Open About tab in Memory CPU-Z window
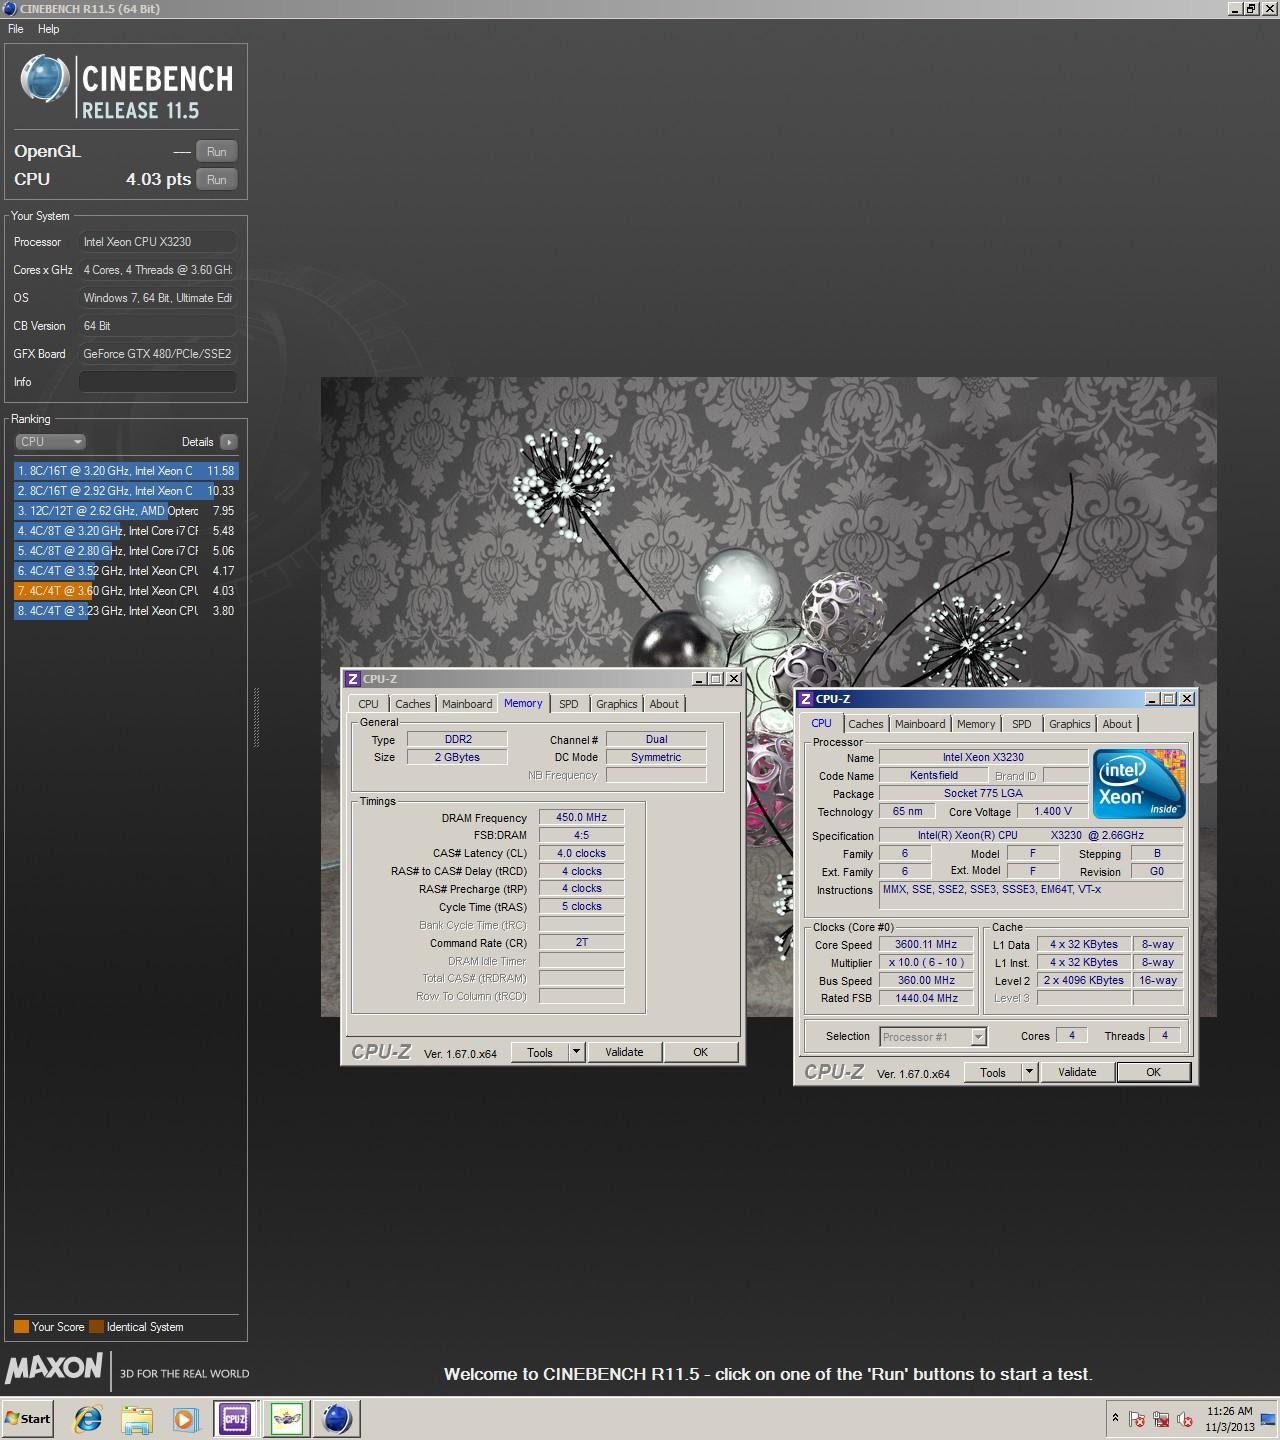This screenshot has width=1280, height=1440. (664, 704)
